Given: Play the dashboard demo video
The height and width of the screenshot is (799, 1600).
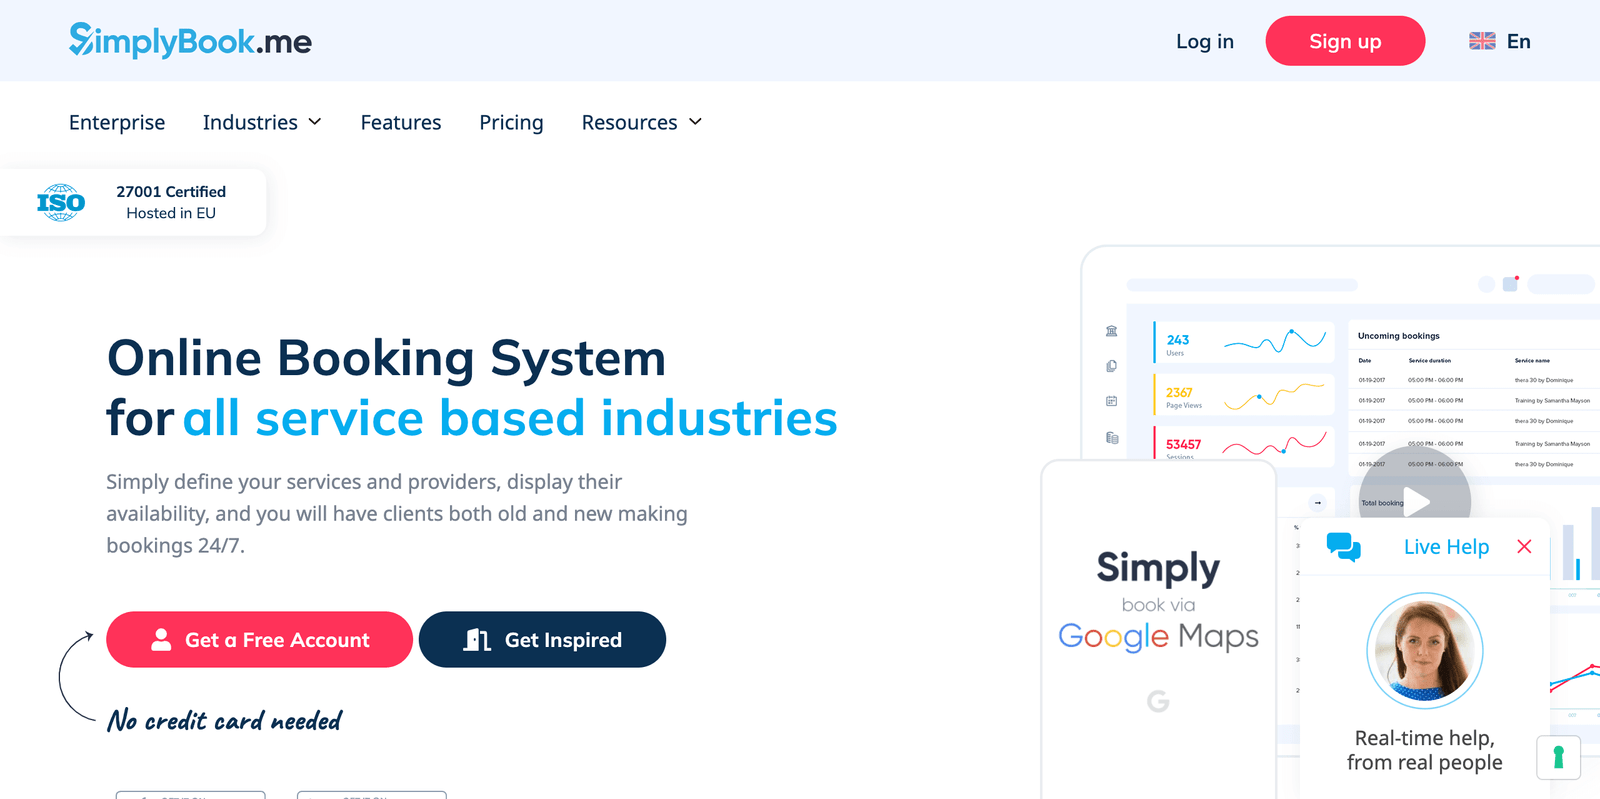Looking at the screenshot, I should (x=1415, y=501).
